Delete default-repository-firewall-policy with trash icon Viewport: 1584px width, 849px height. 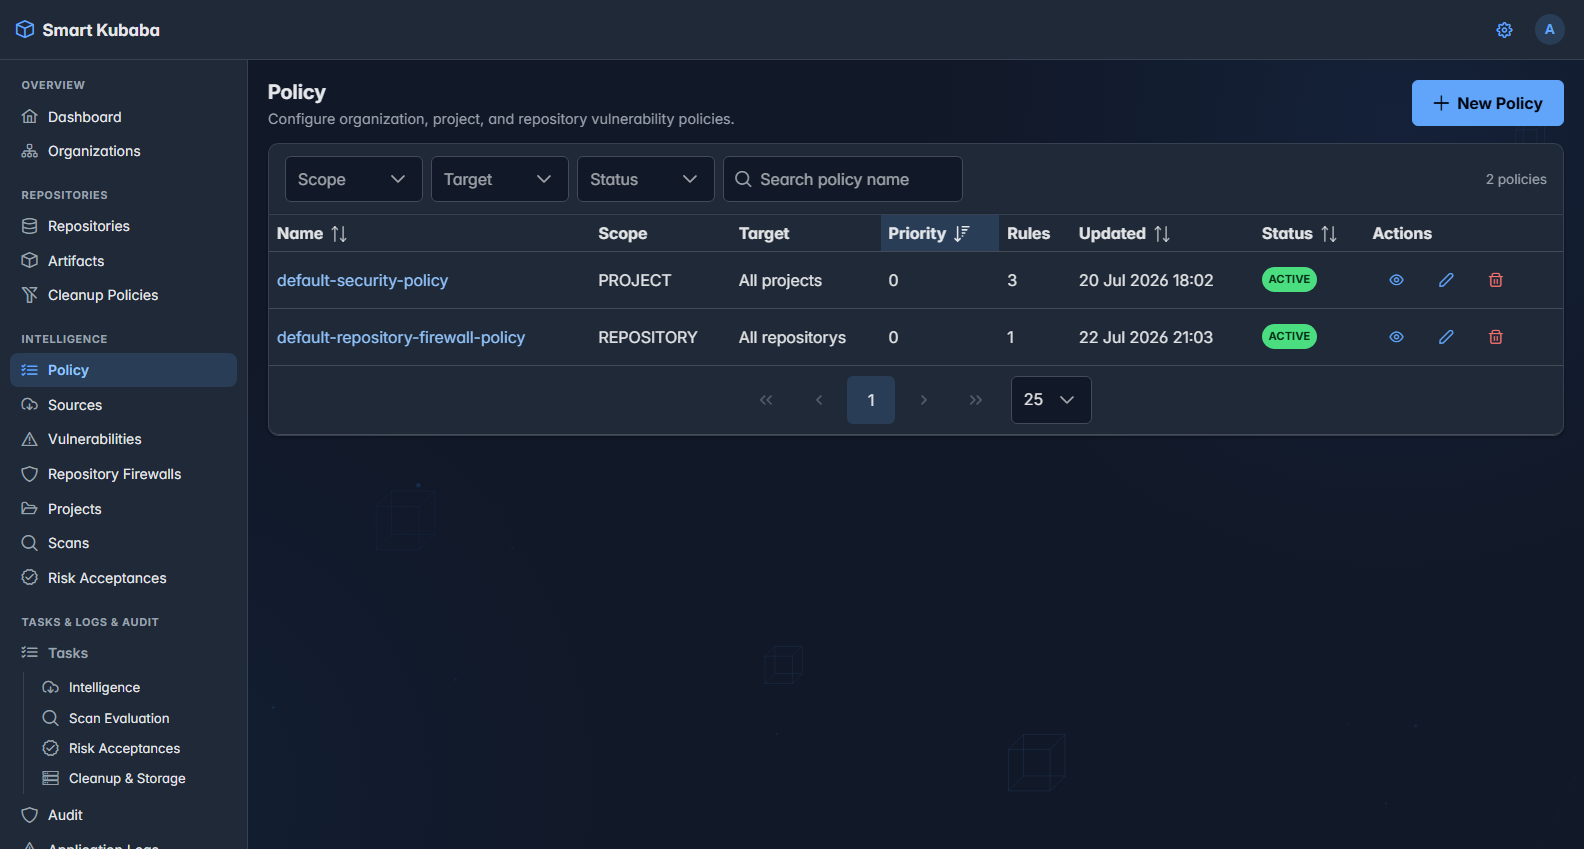[1496, 337]
